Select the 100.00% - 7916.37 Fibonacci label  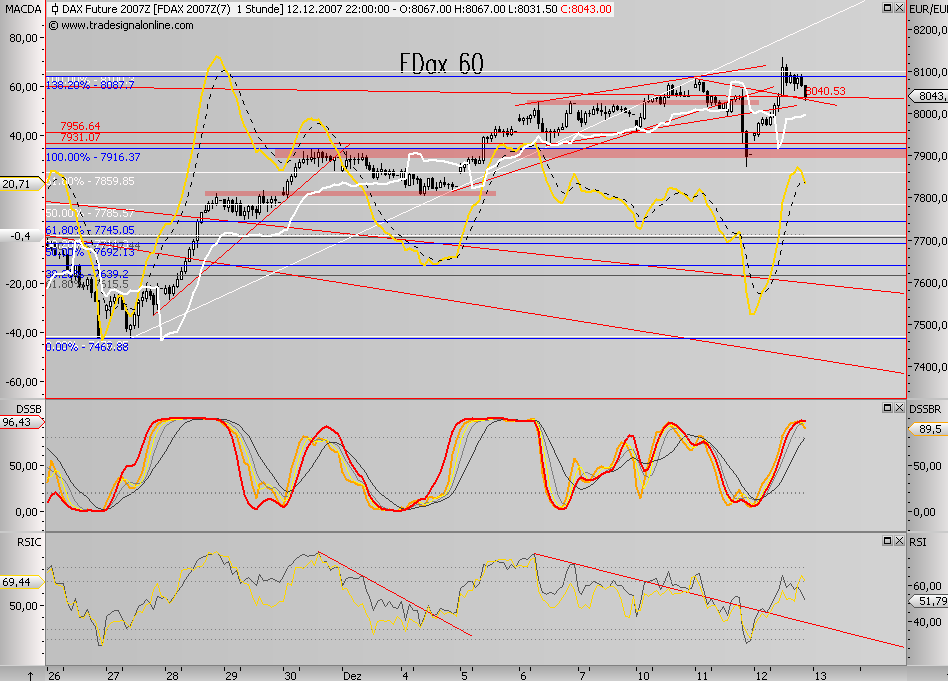(93, 157)
